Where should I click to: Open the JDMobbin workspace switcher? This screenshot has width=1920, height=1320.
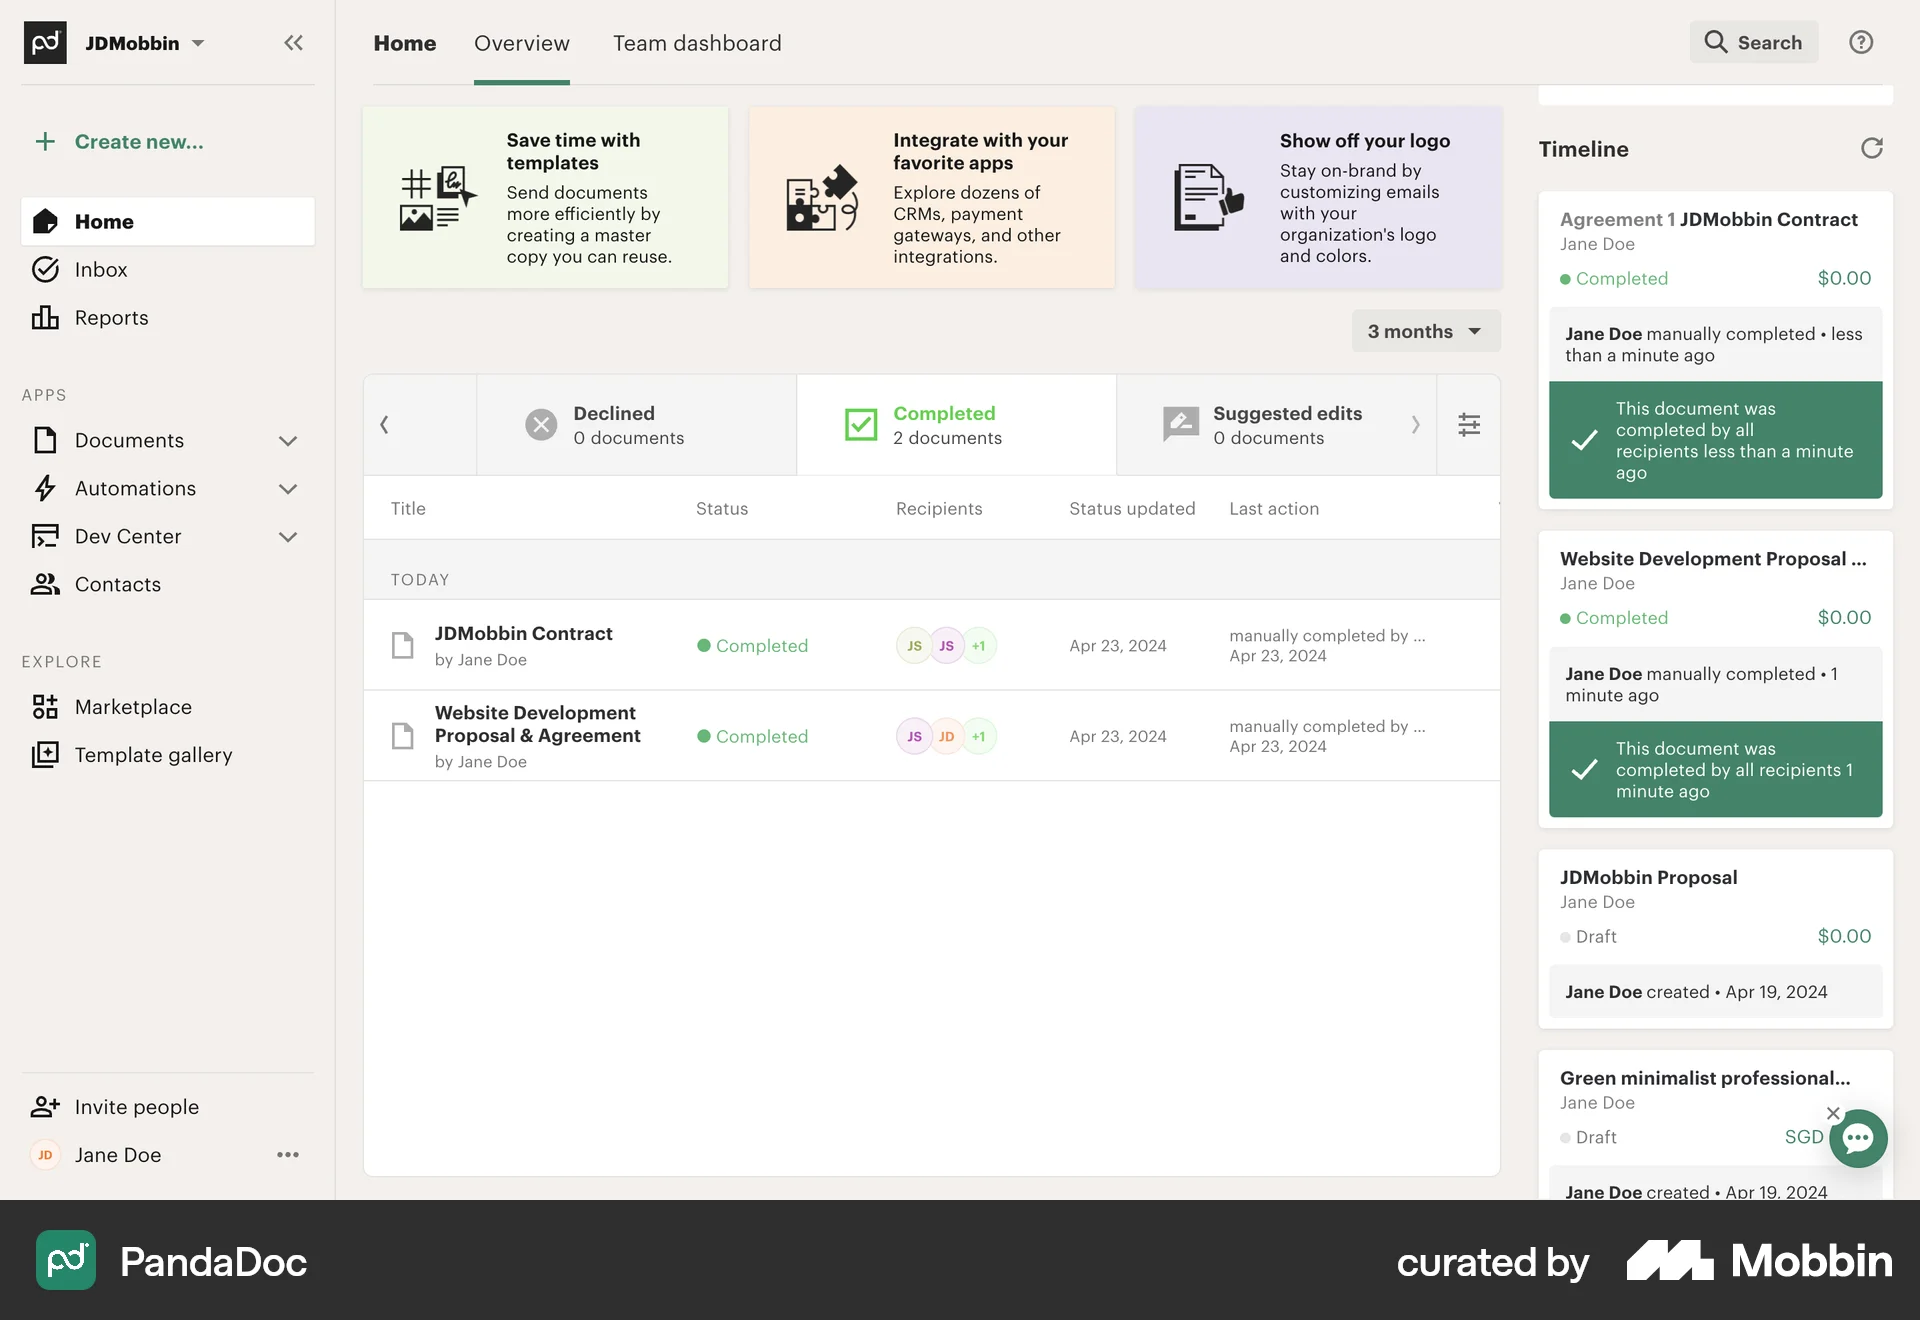pos(145,42)
